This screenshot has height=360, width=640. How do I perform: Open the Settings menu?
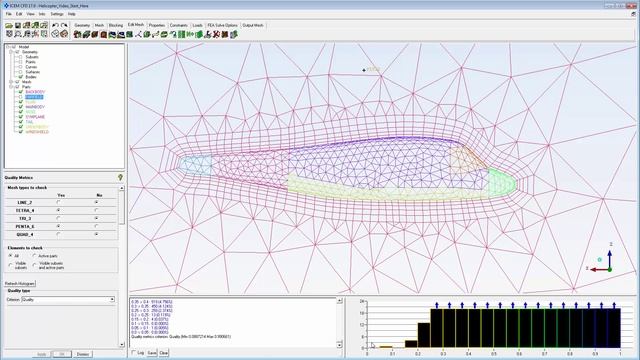57,14
